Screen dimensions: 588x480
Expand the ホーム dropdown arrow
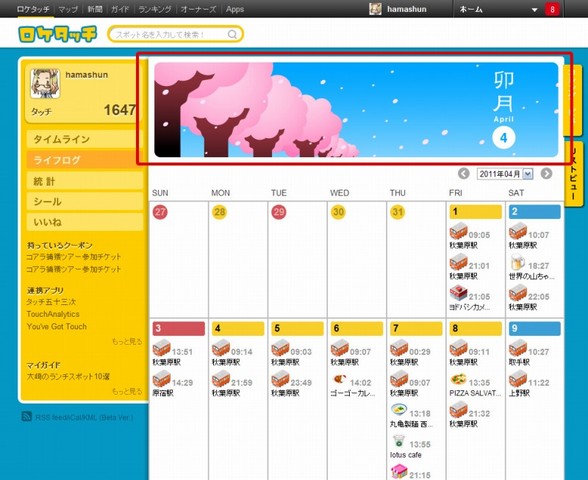coord(534,10)
